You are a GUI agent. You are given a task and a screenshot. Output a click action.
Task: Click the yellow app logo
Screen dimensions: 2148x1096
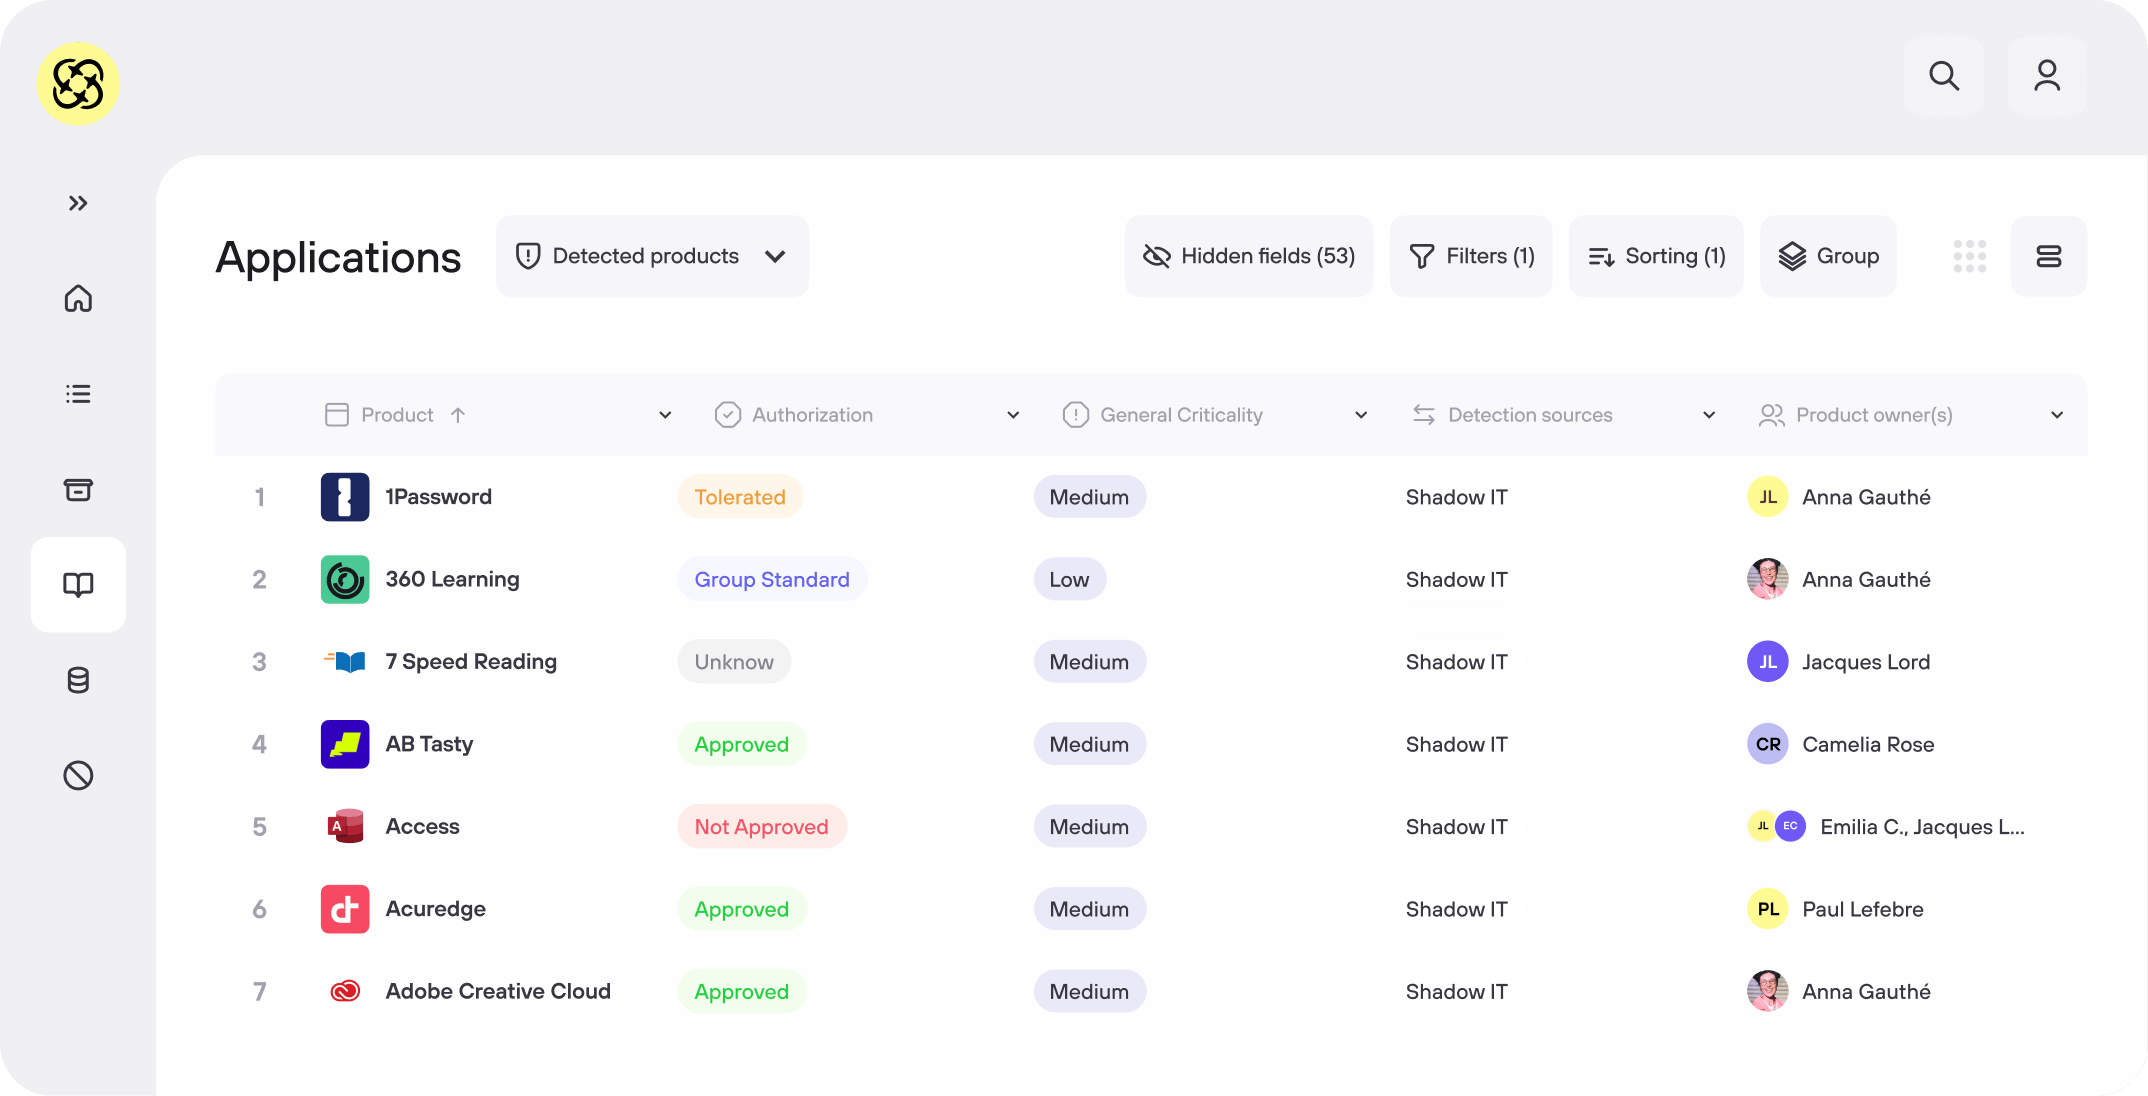[x=78, y=84]
